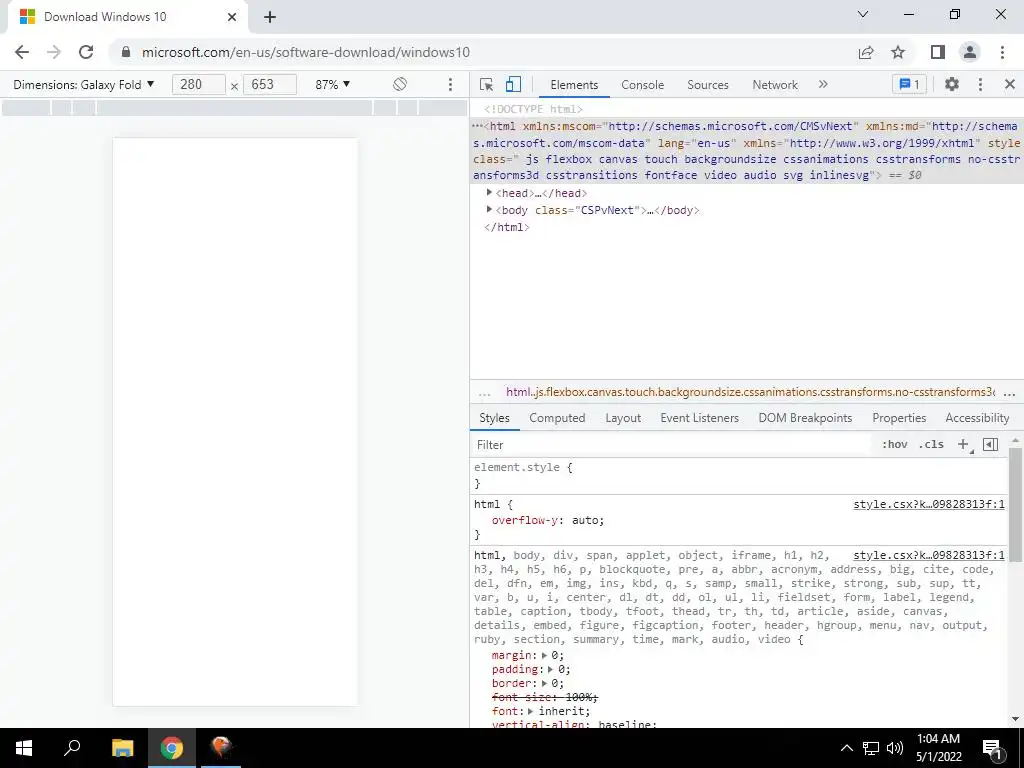This screenshot has width=1024, height=768.
Task: Select the closing html tag line
Action: point(507,227)
